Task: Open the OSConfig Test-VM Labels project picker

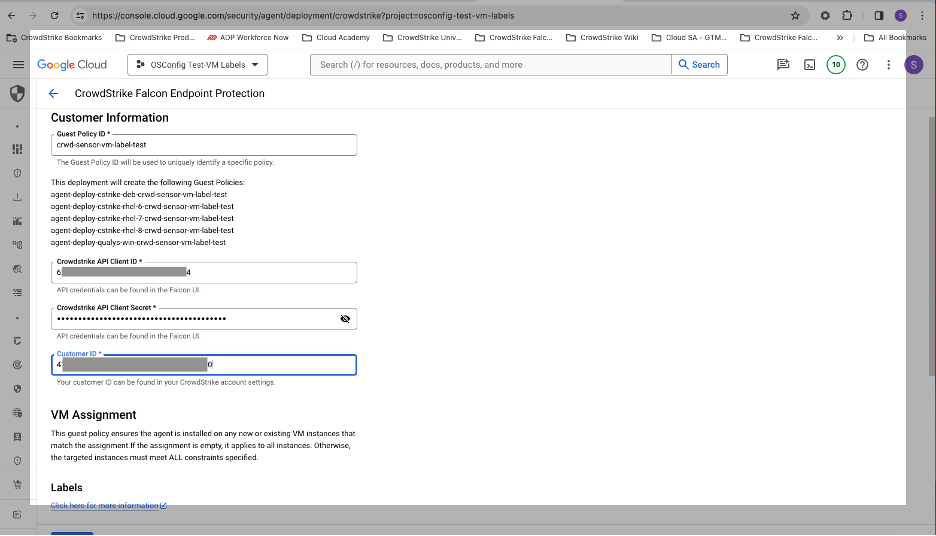Action: tap(197, 64)
